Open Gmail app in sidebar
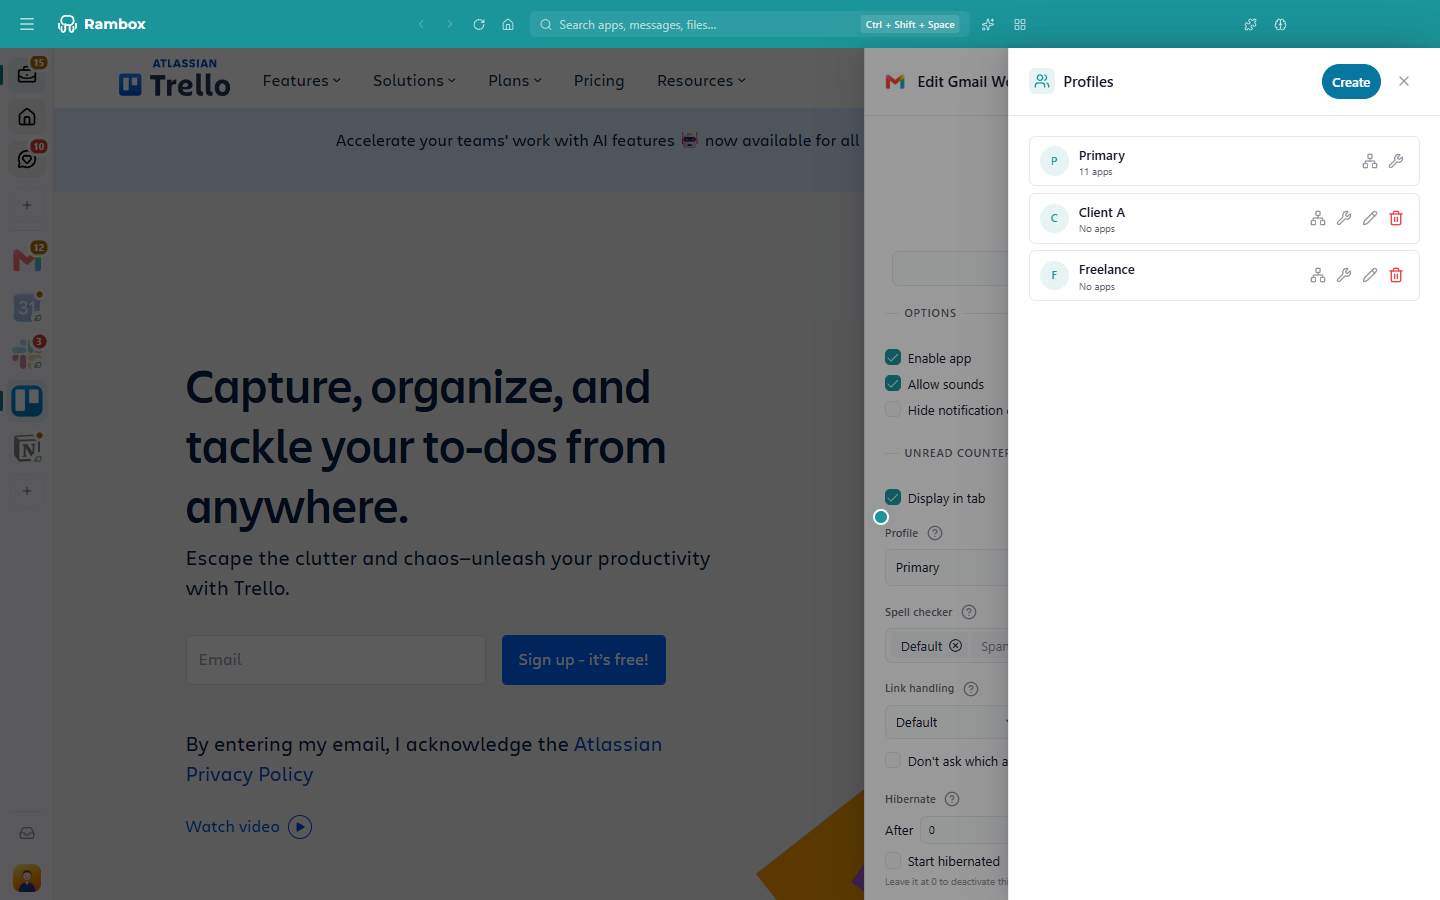Image resolution: width=1440 pixels, height=900 pixels. click(27, 260)
